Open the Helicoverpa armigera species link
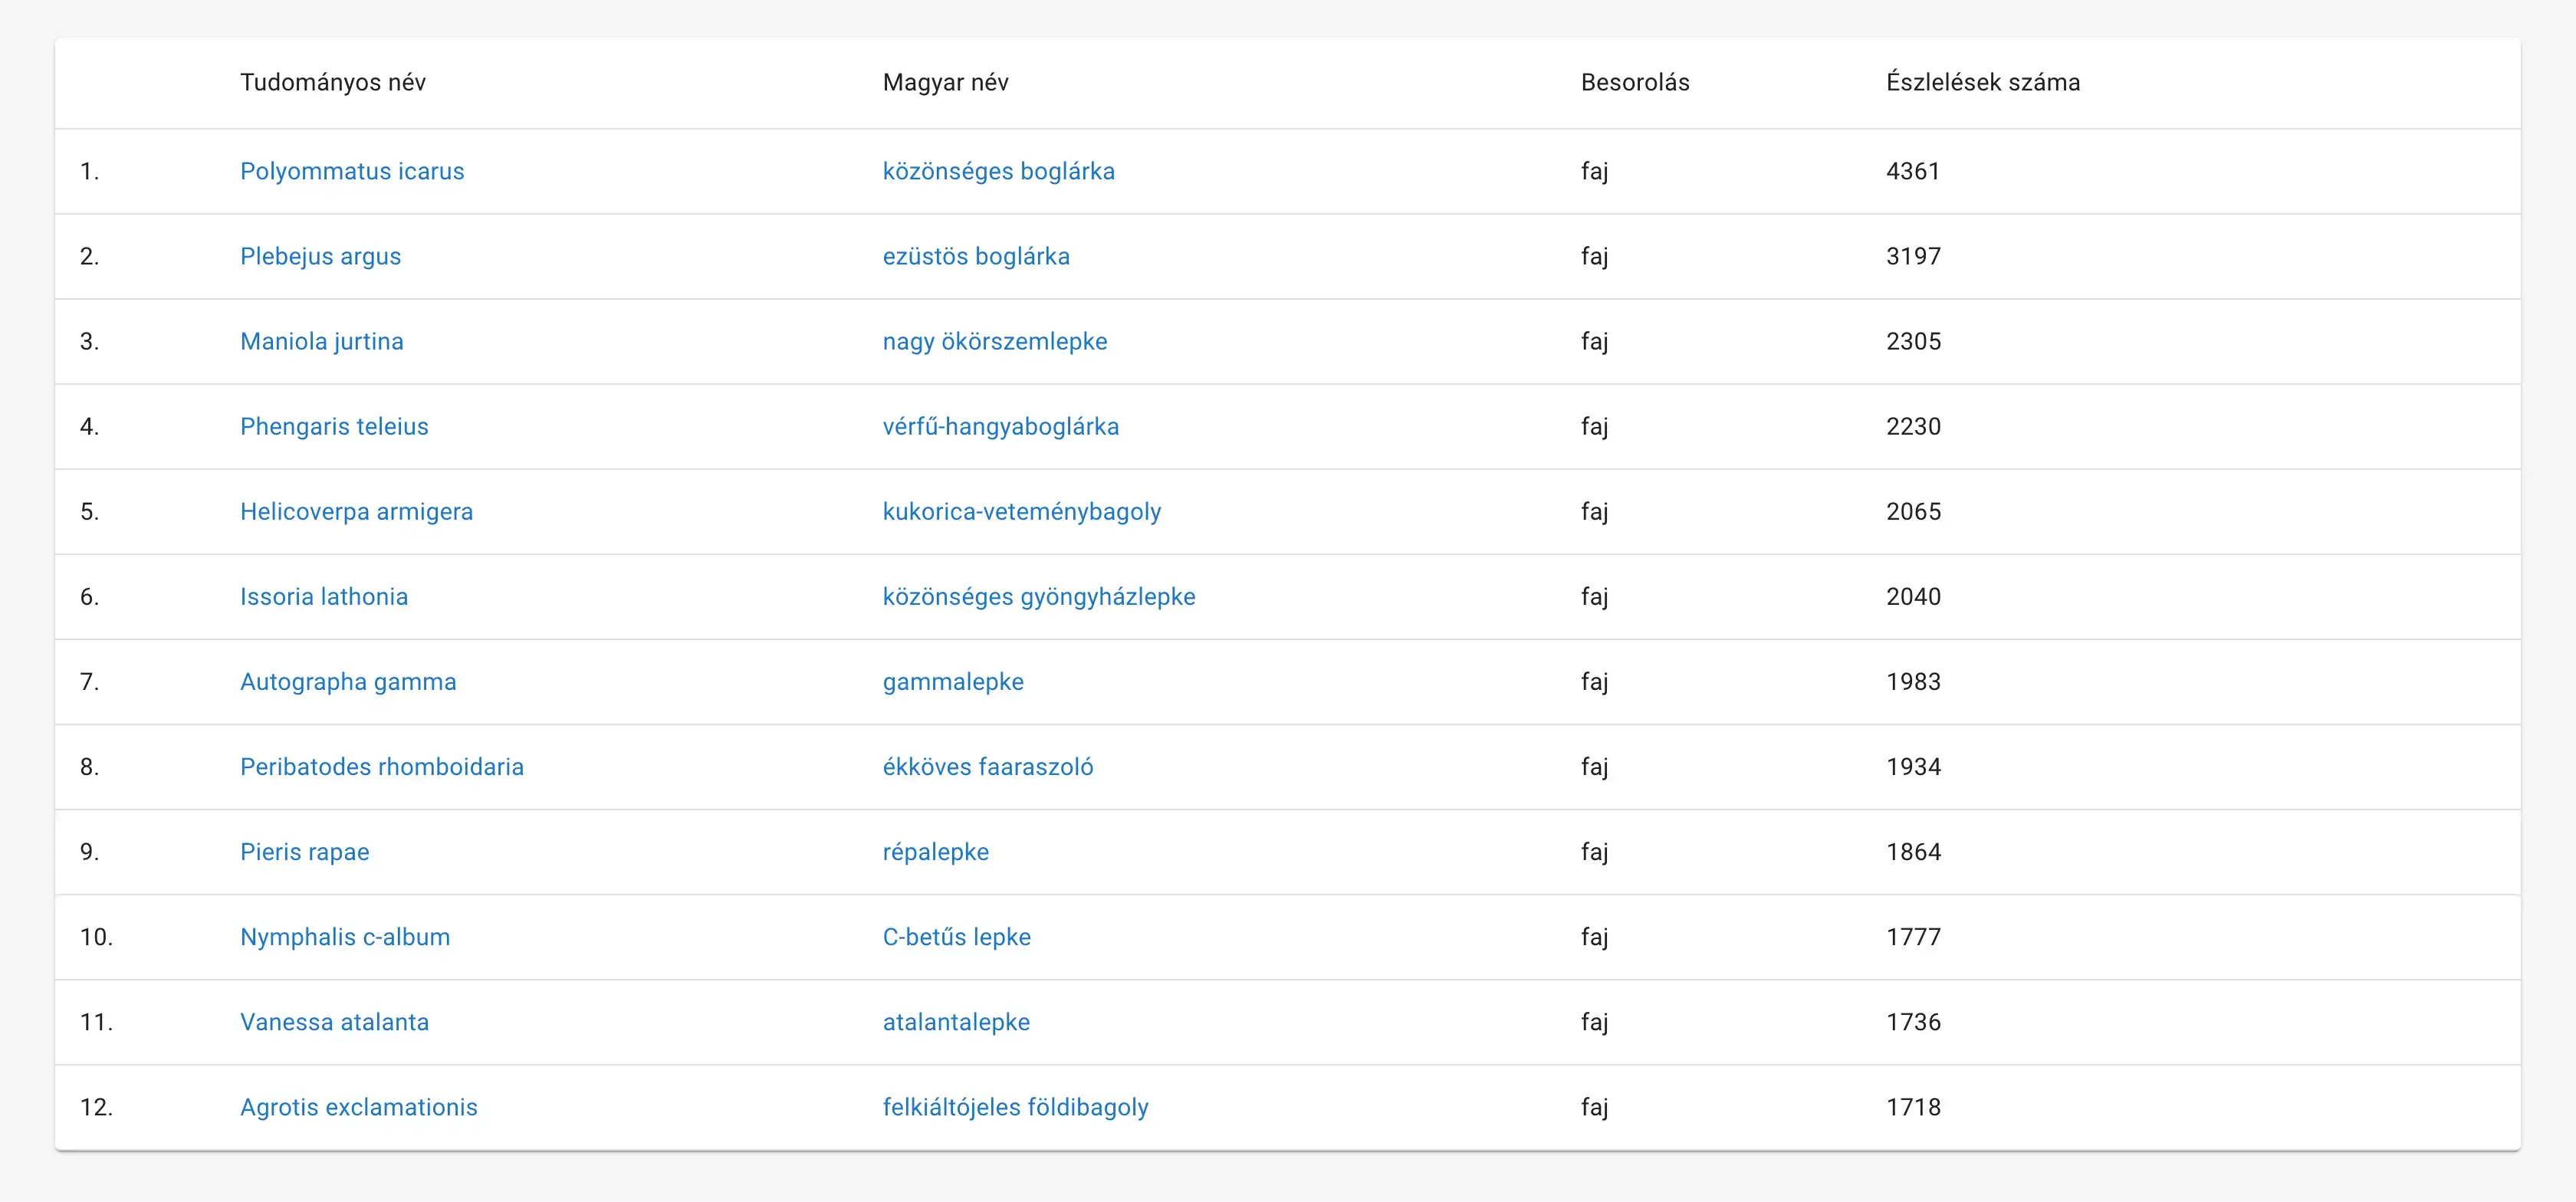The image size is (2576, 1202). [356, 511]
